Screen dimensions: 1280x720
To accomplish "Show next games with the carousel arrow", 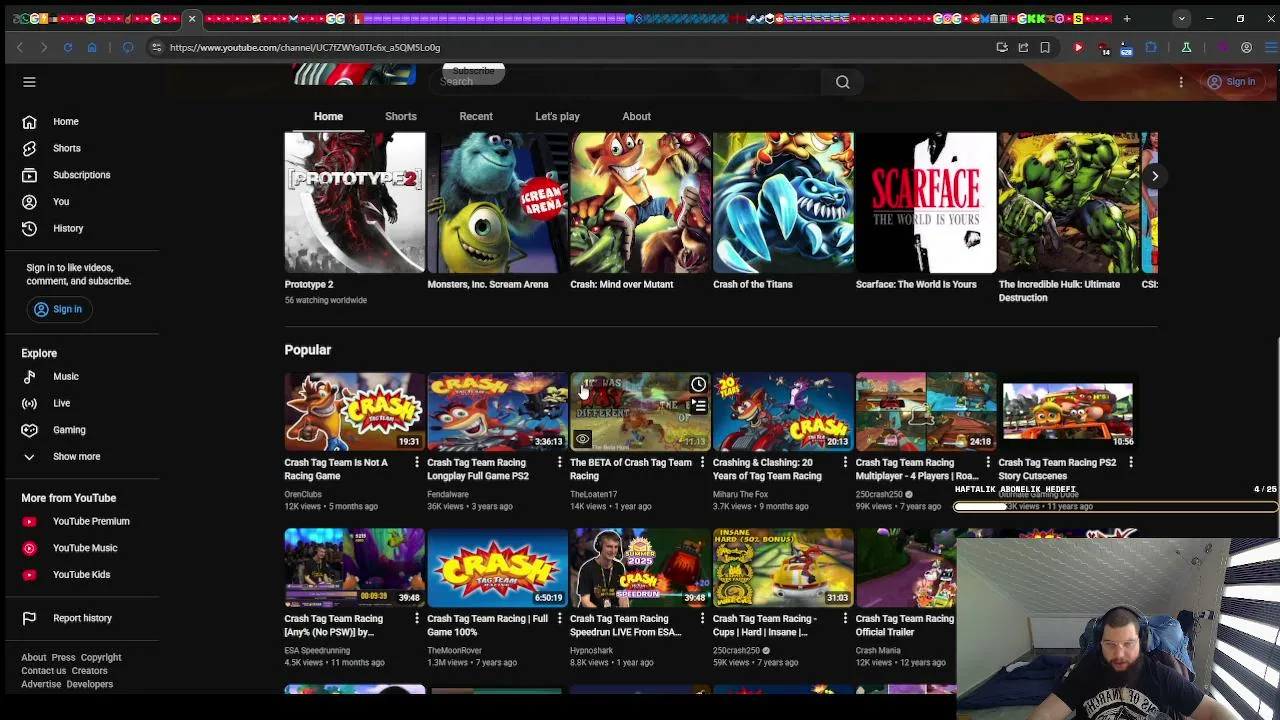I will click(x=1155, y=176).
